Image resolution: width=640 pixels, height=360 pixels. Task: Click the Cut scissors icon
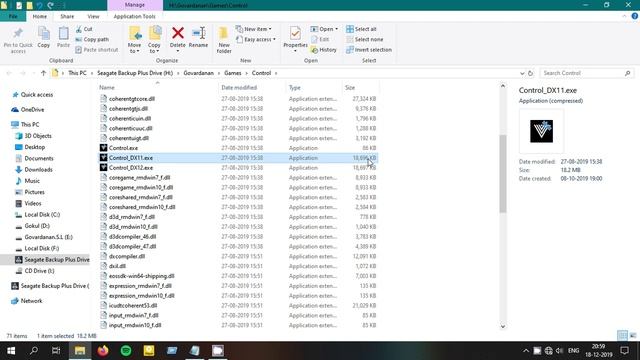tap(79, 29)
